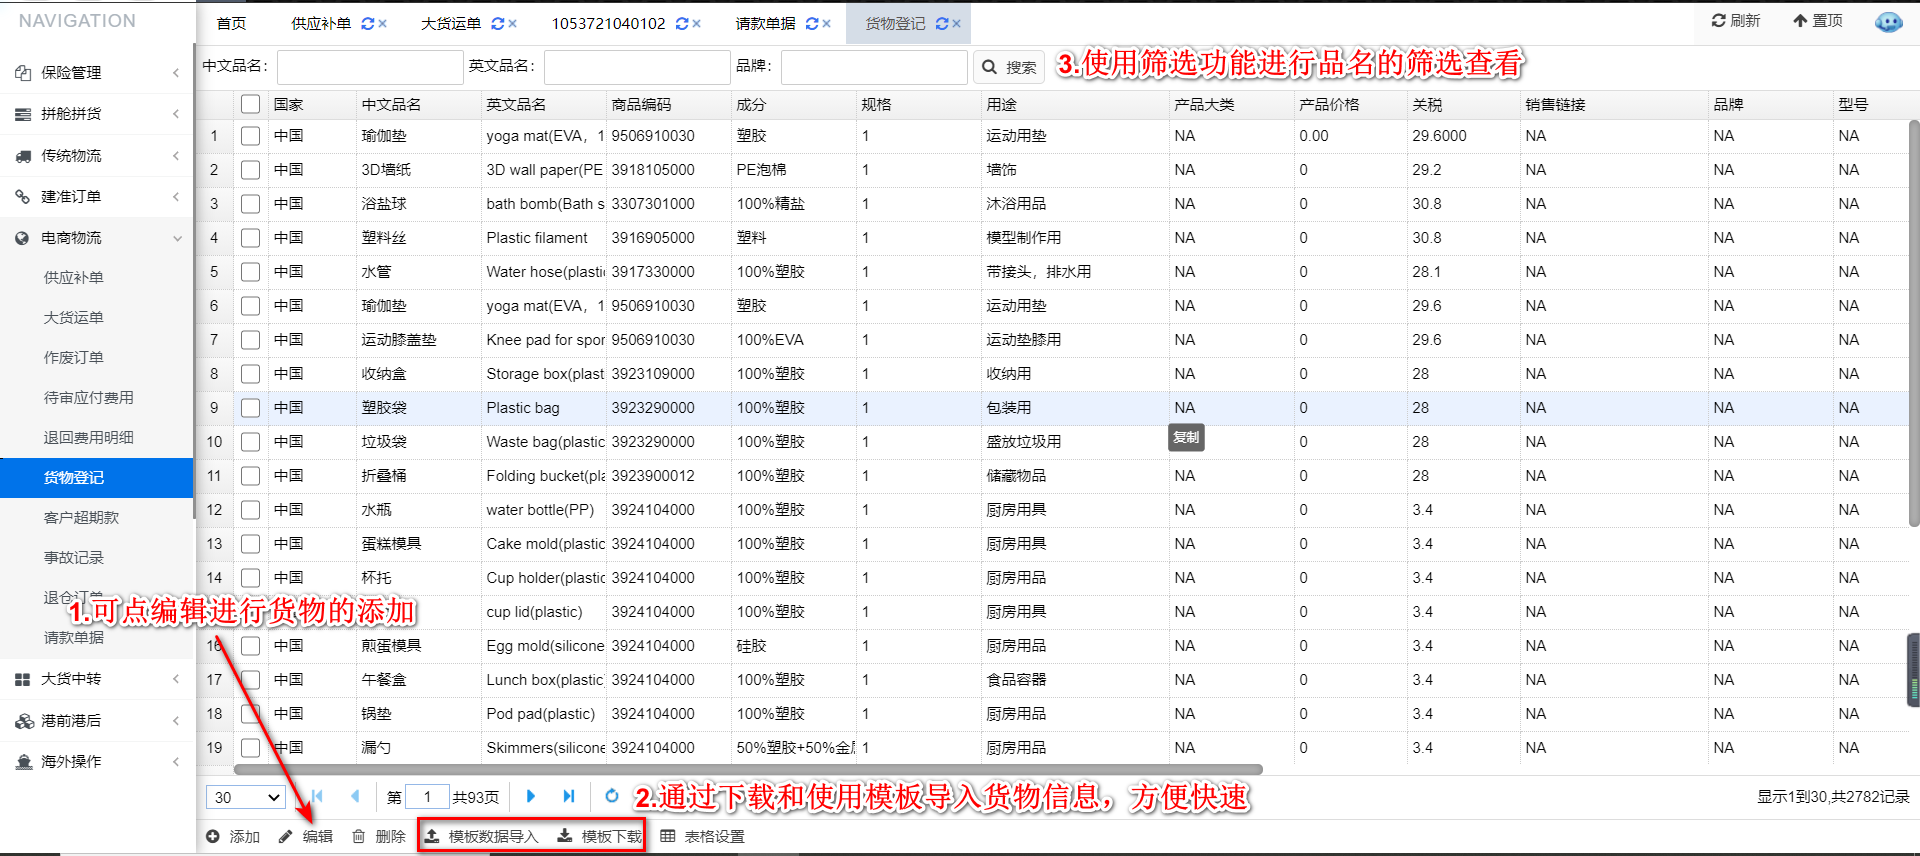Click the horizontal scrollbar under the table

click(x=748, y=770)
